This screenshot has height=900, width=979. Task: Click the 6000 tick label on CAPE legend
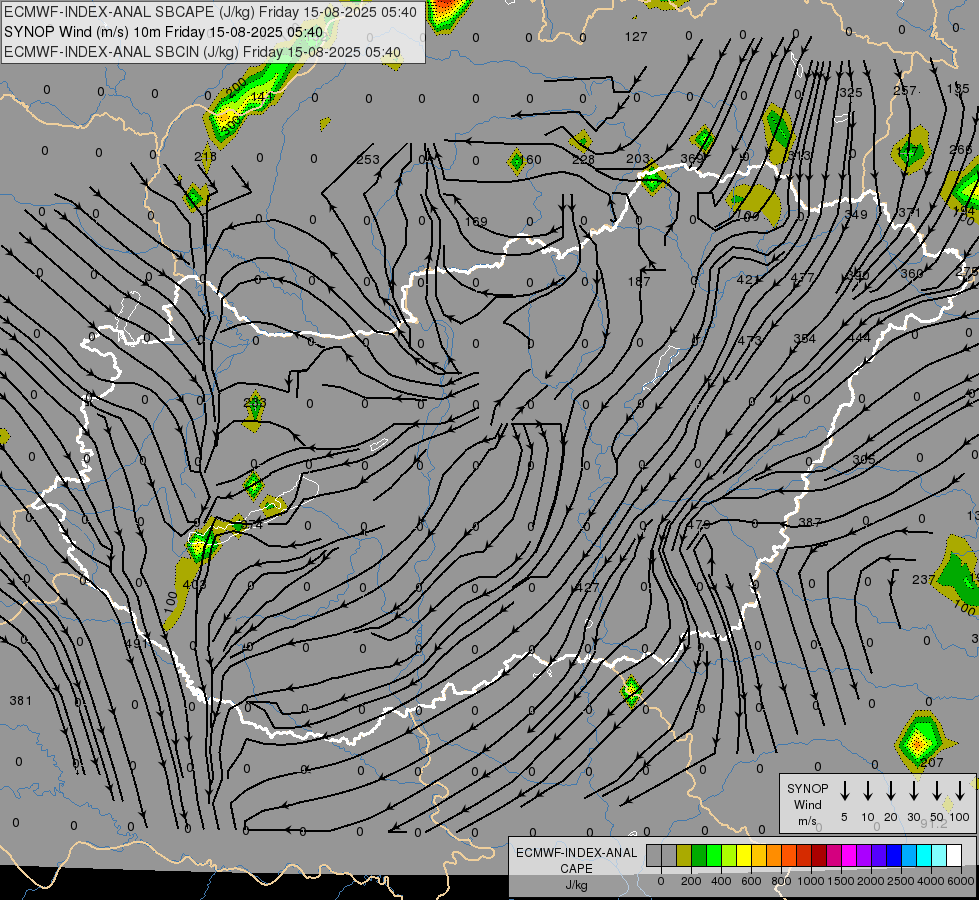[961, 881]
